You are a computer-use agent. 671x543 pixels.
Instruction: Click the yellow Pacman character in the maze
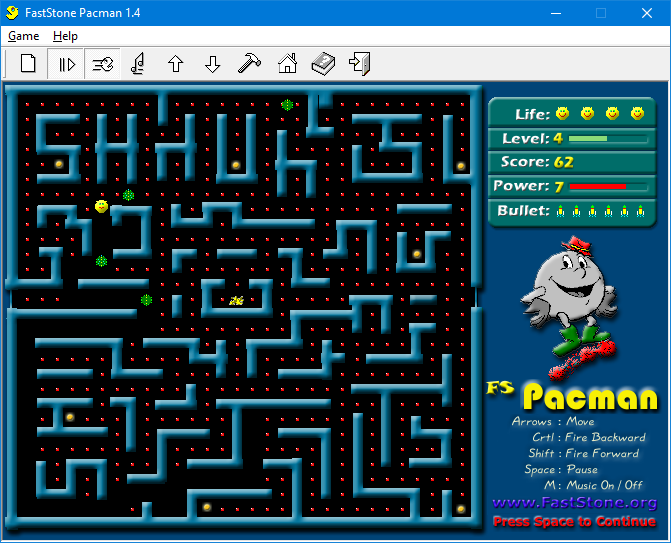coord(101,207)
